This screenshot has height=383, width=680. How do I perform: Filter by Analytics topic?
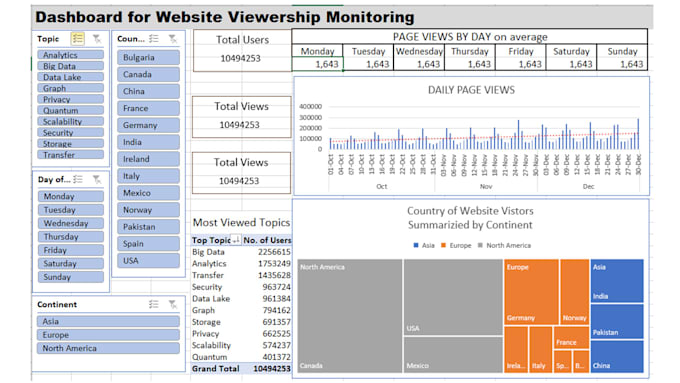click(70, 55)
